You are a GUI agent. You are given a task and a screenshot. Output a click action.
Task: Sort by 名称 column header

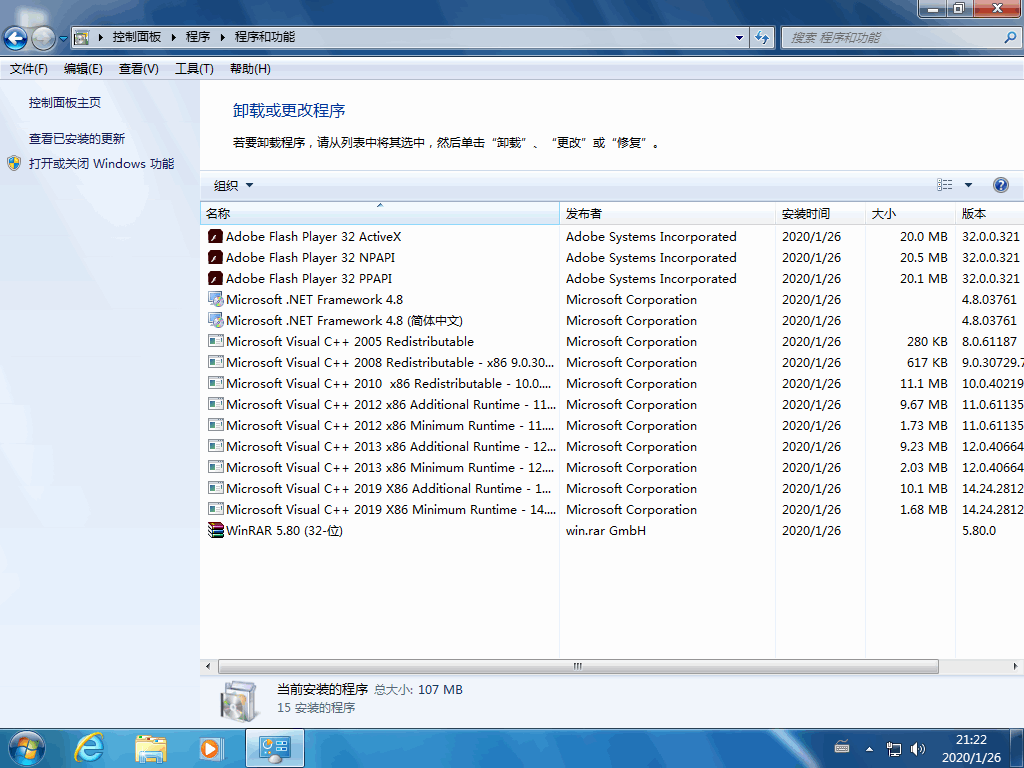click(379, 214)
